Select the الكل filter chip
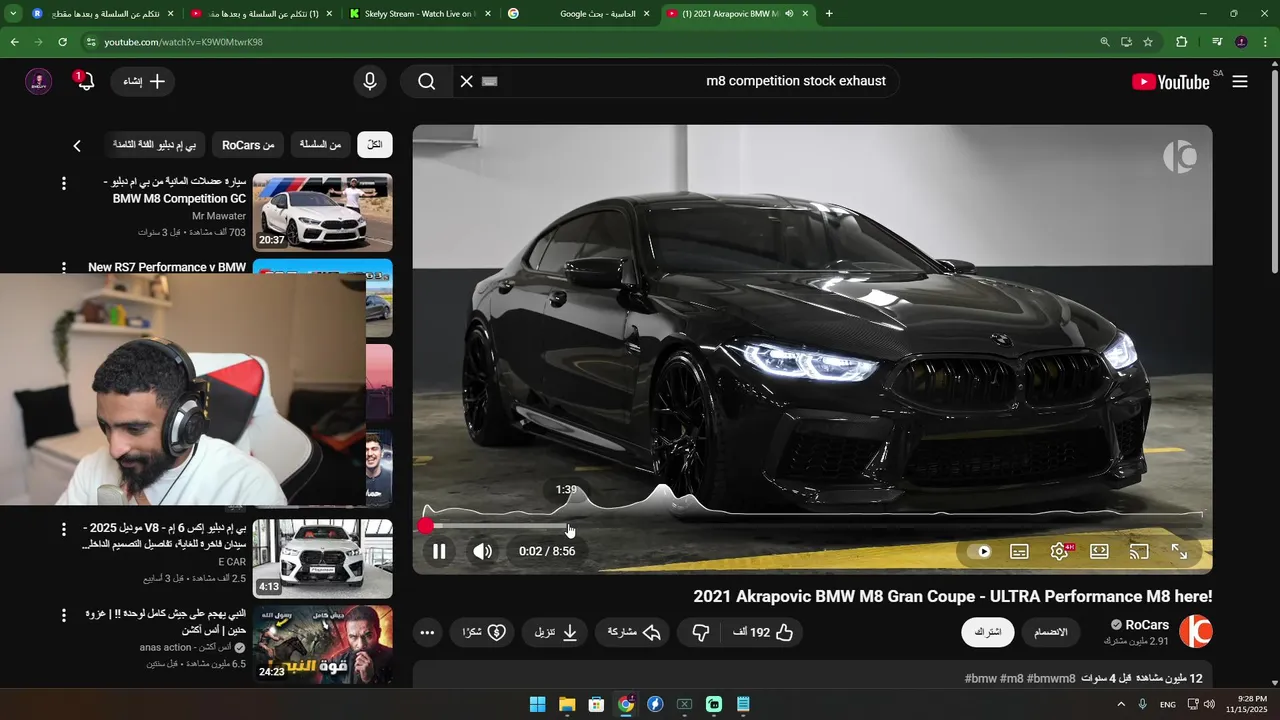The height and width of the screenshot is (720, 1280). point(375,145)
